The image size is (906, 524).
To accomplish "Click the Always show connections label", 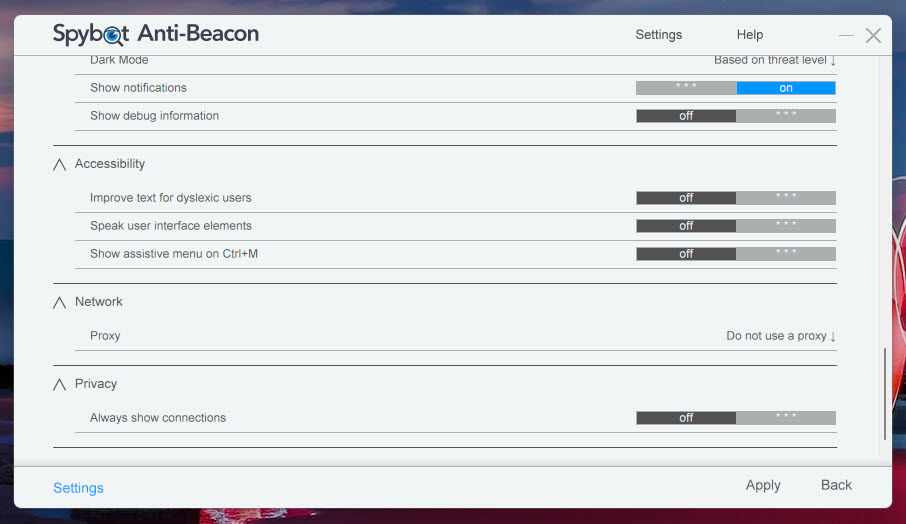I will click(x=158, y=418).
